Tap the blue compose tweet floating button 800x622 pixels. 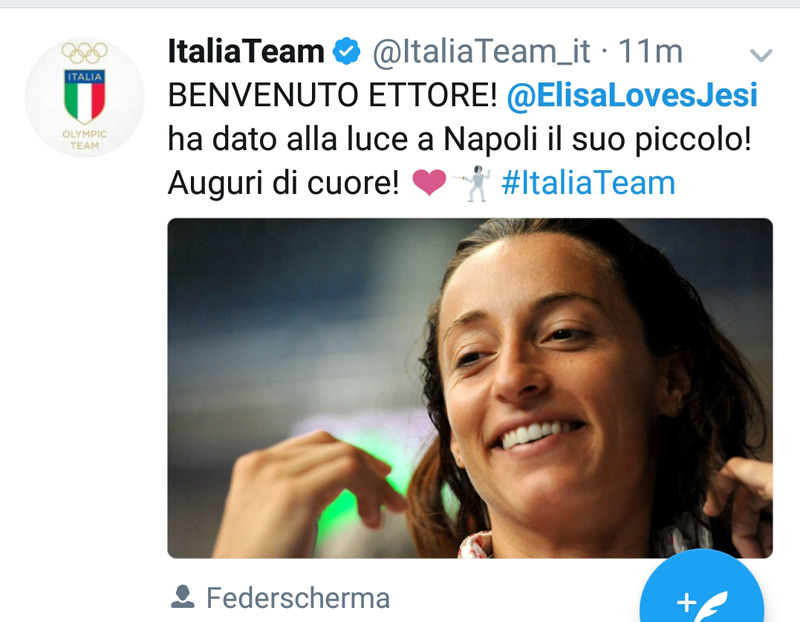pyautogui.click(x=702, y=589)
